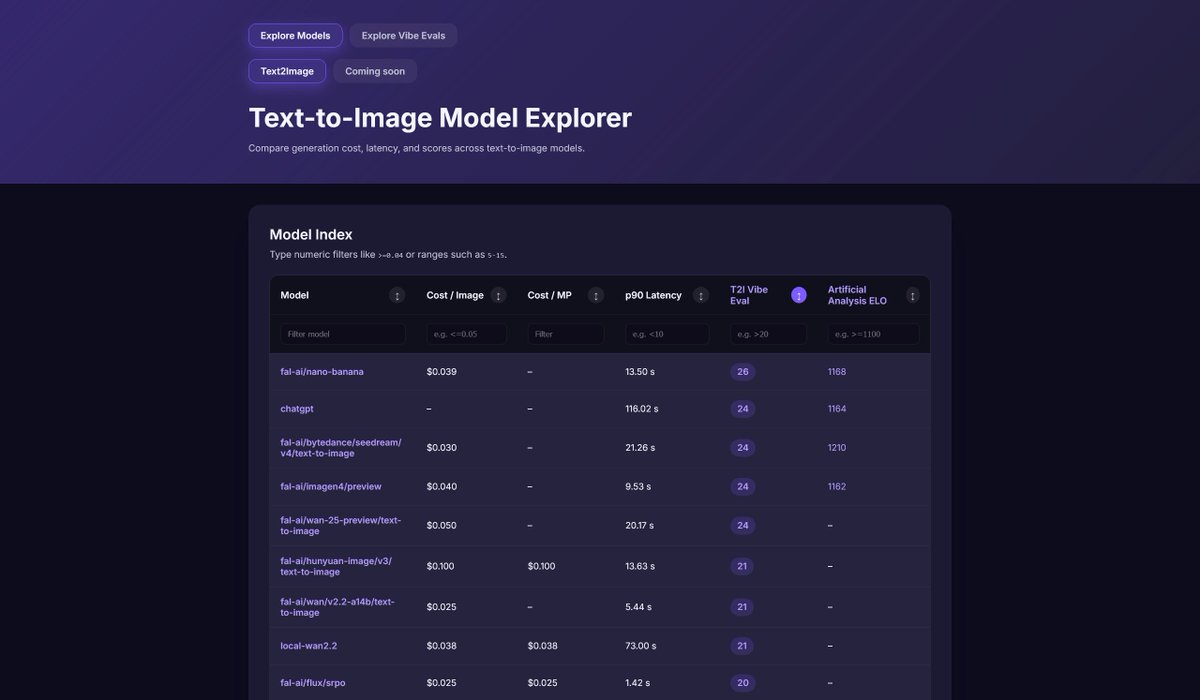Focus the Cost / Image filter field
Image resolution: width=1200 pixels, height=700 pixels.
coord(467,334)
